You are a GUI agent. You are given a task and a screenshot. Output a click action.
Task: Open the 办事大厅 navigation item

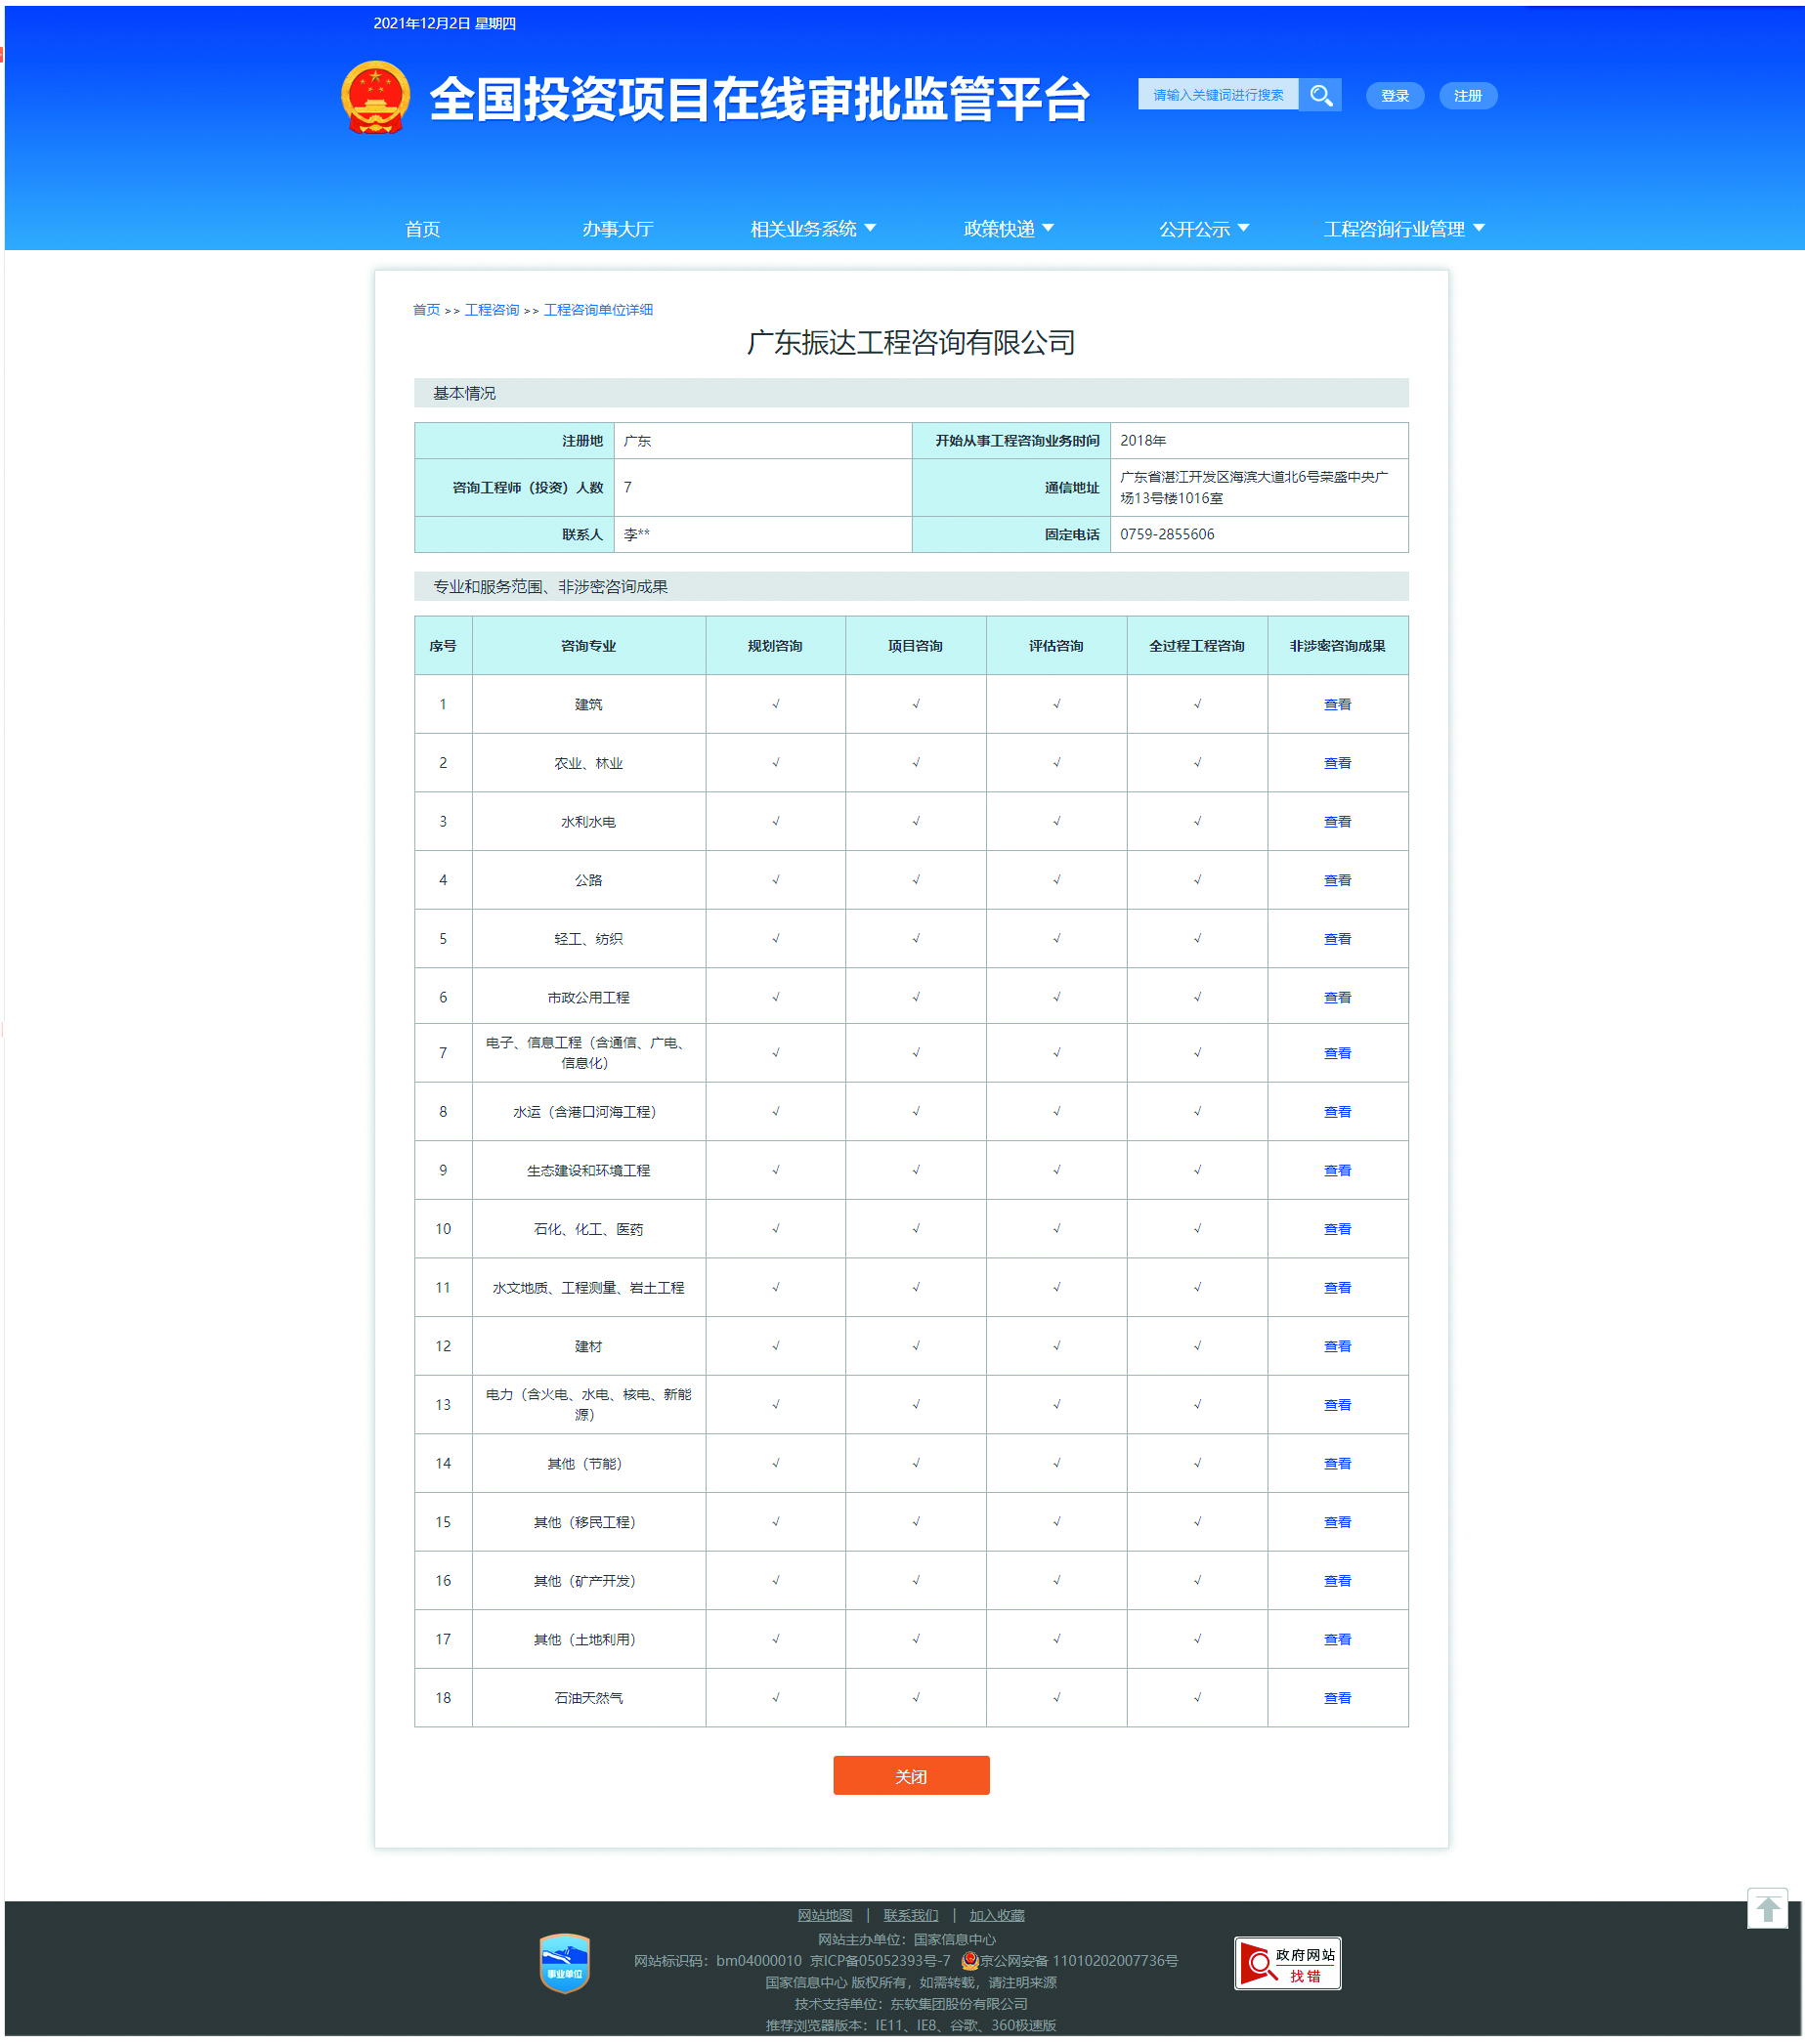(617, 229)
